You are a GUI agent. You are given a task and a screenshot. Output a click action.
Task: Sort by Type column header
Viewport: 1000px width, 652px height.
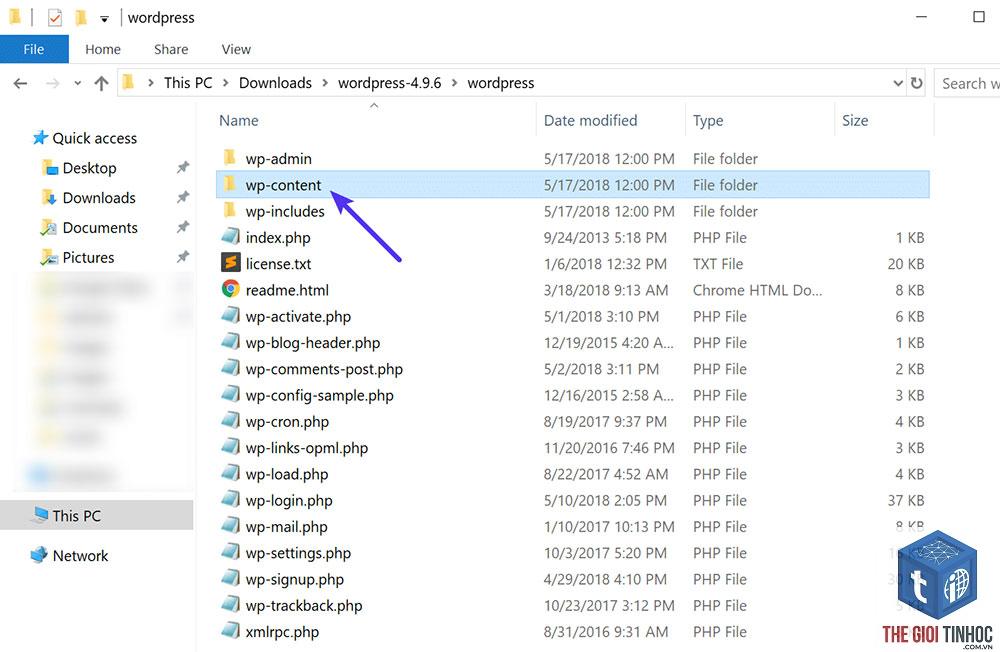pyautogui.click(x=708, y=121)
